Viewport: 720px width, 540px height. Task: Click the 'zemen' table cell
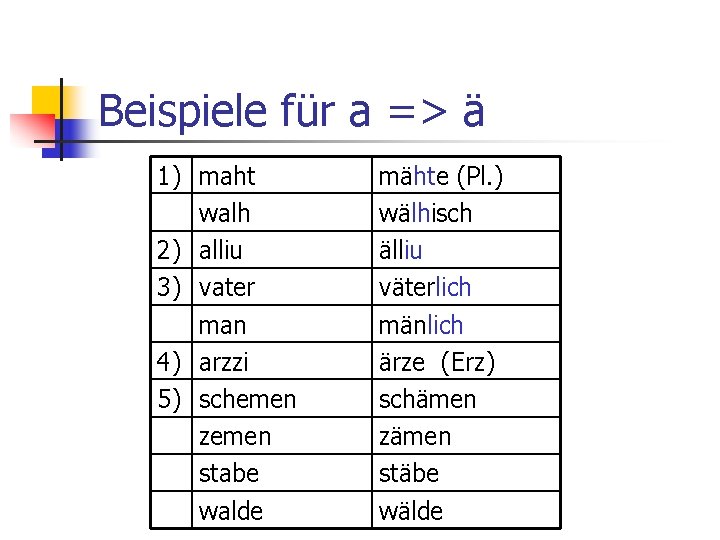235,436
